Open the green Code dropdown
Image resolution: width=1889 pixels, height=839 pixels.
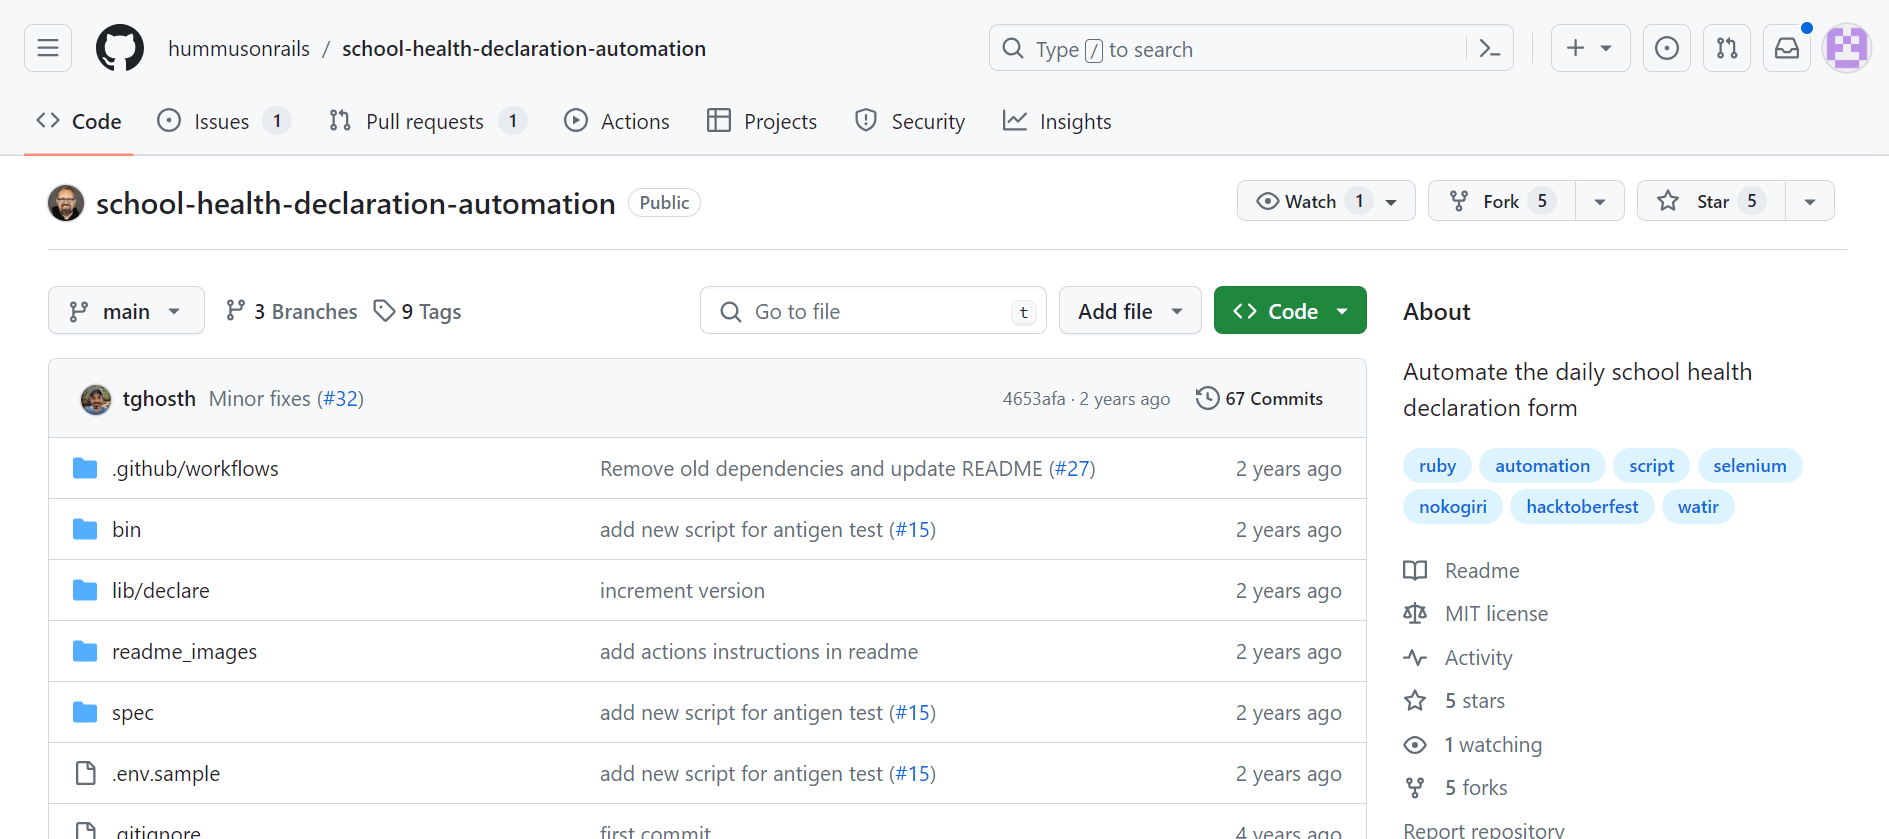[x=1290, y=311]
